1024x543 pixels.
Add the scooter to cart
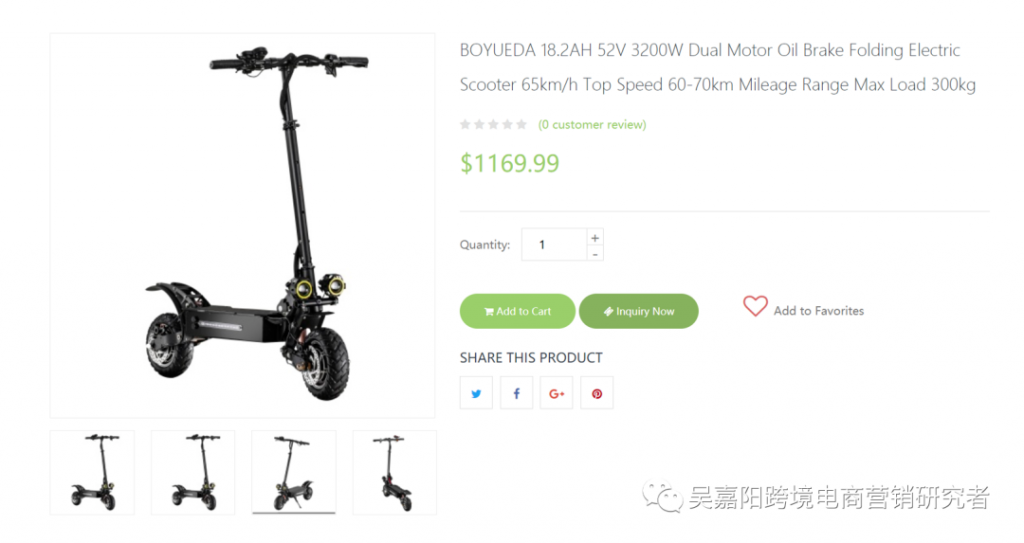pos(517,311)
